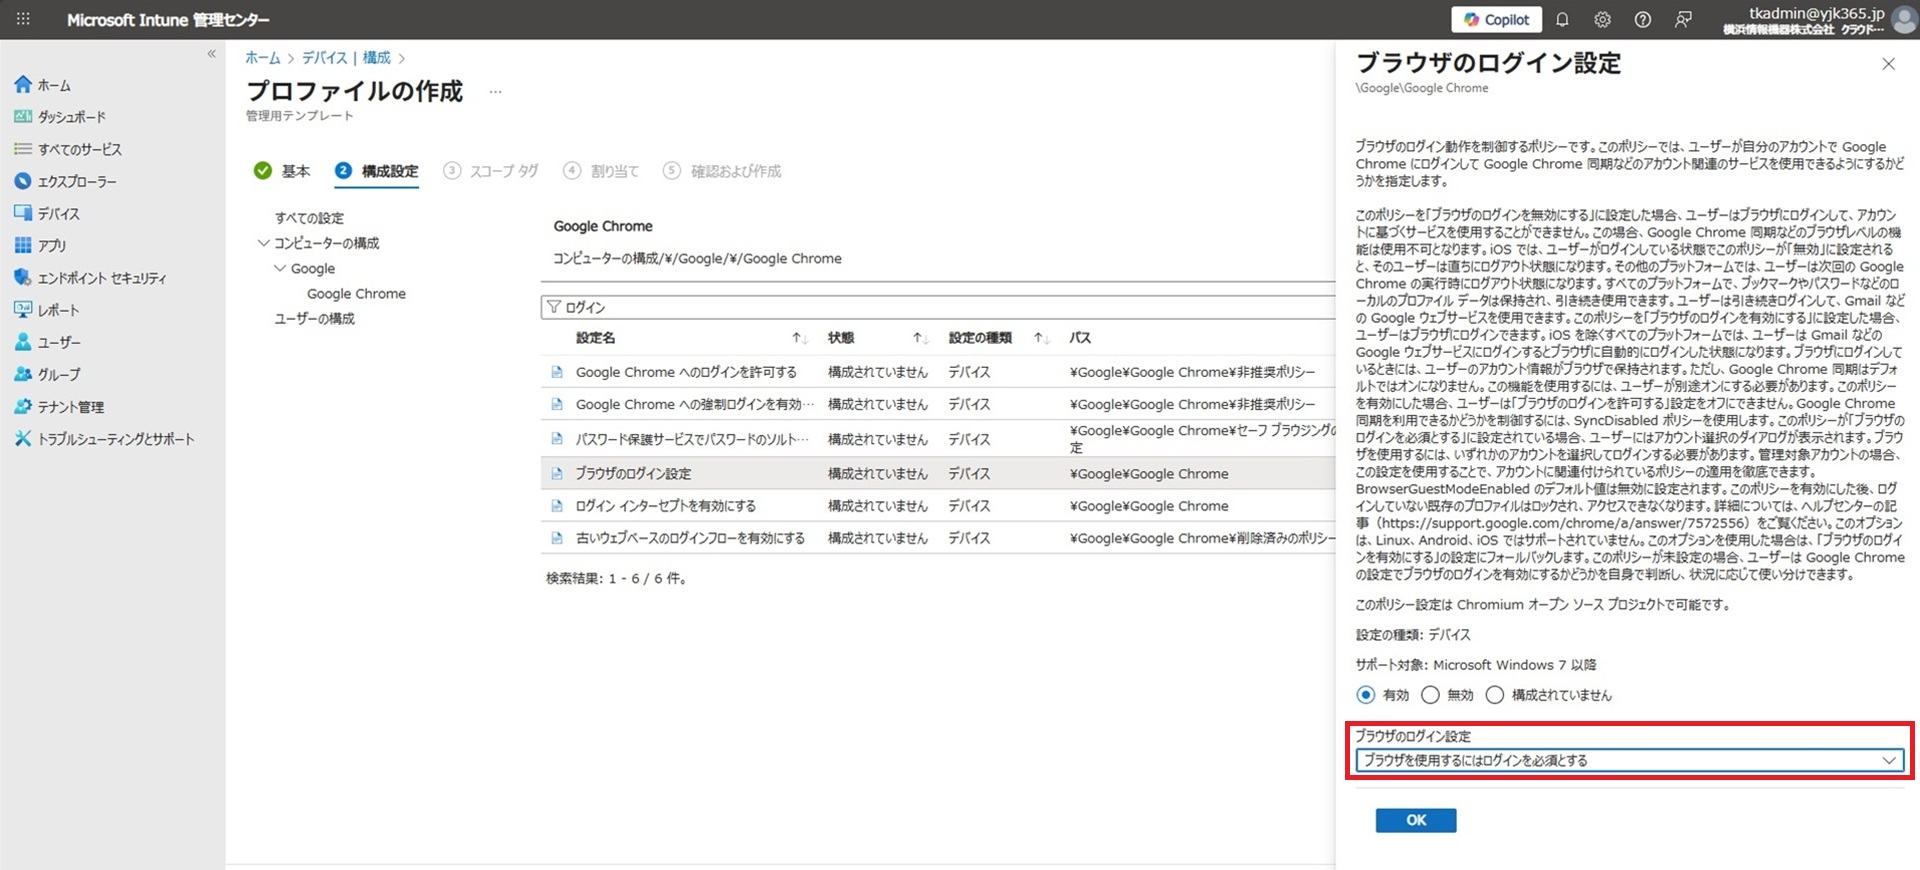Image resolution: width=1920 pixels, height=870 pixels.
Task: Click the ホーム icon in sidebar
Action: click(23, 85)
